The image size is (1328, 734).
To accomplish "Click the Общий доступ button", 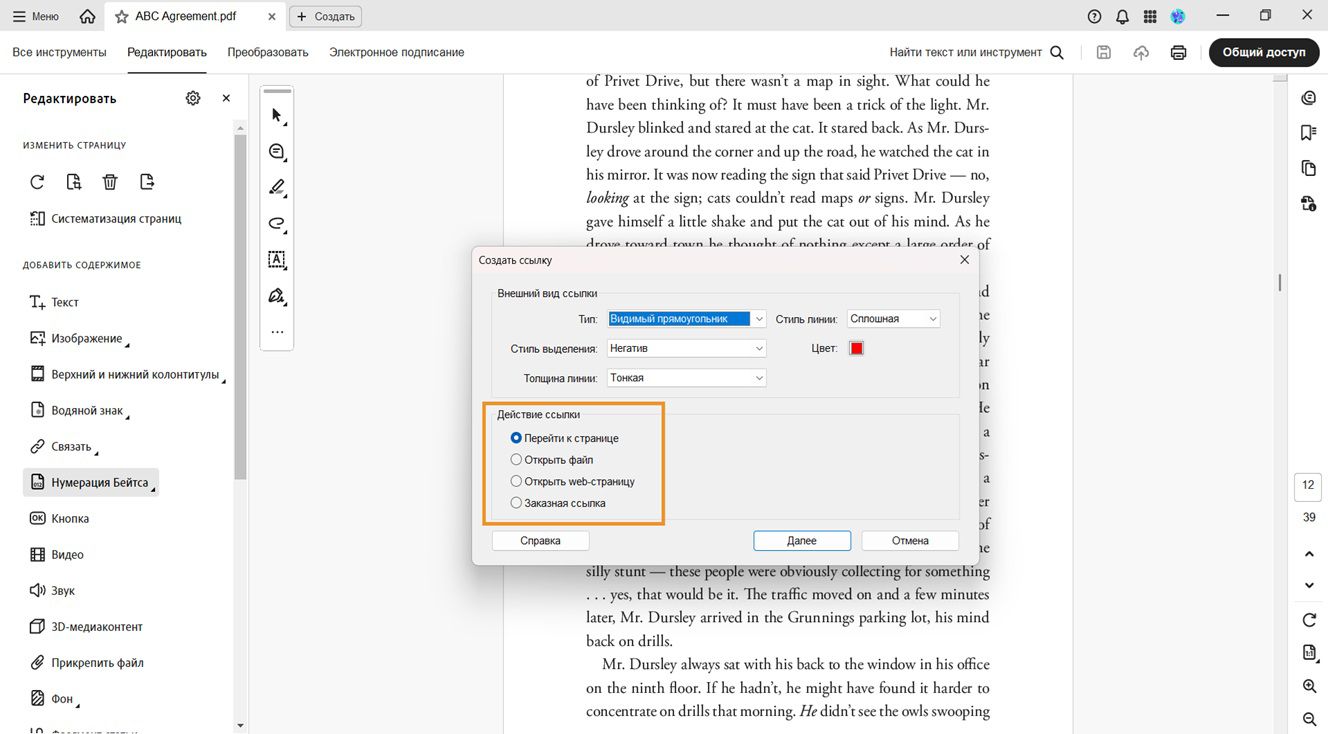I will click(1264, 52).
